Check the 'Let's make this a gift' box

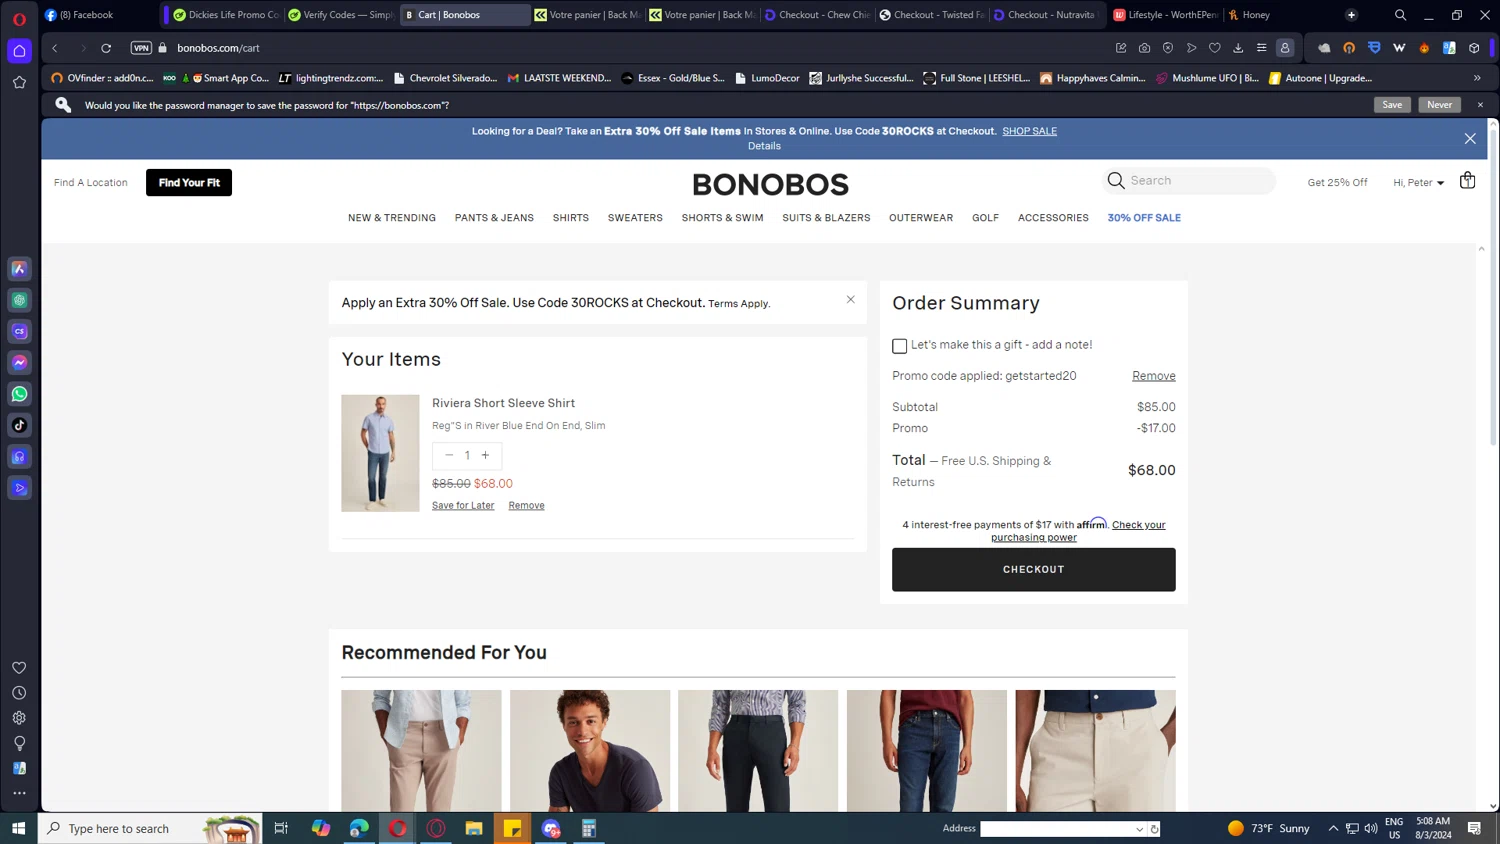point(900,346)
